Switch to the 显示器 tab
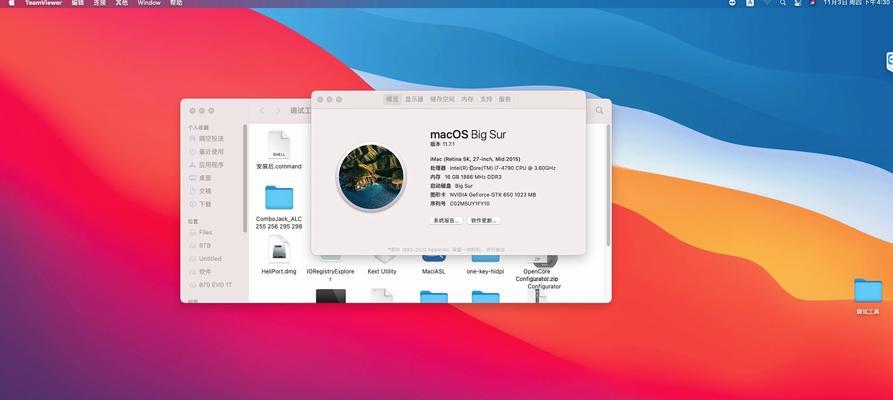 click(414, 99)
